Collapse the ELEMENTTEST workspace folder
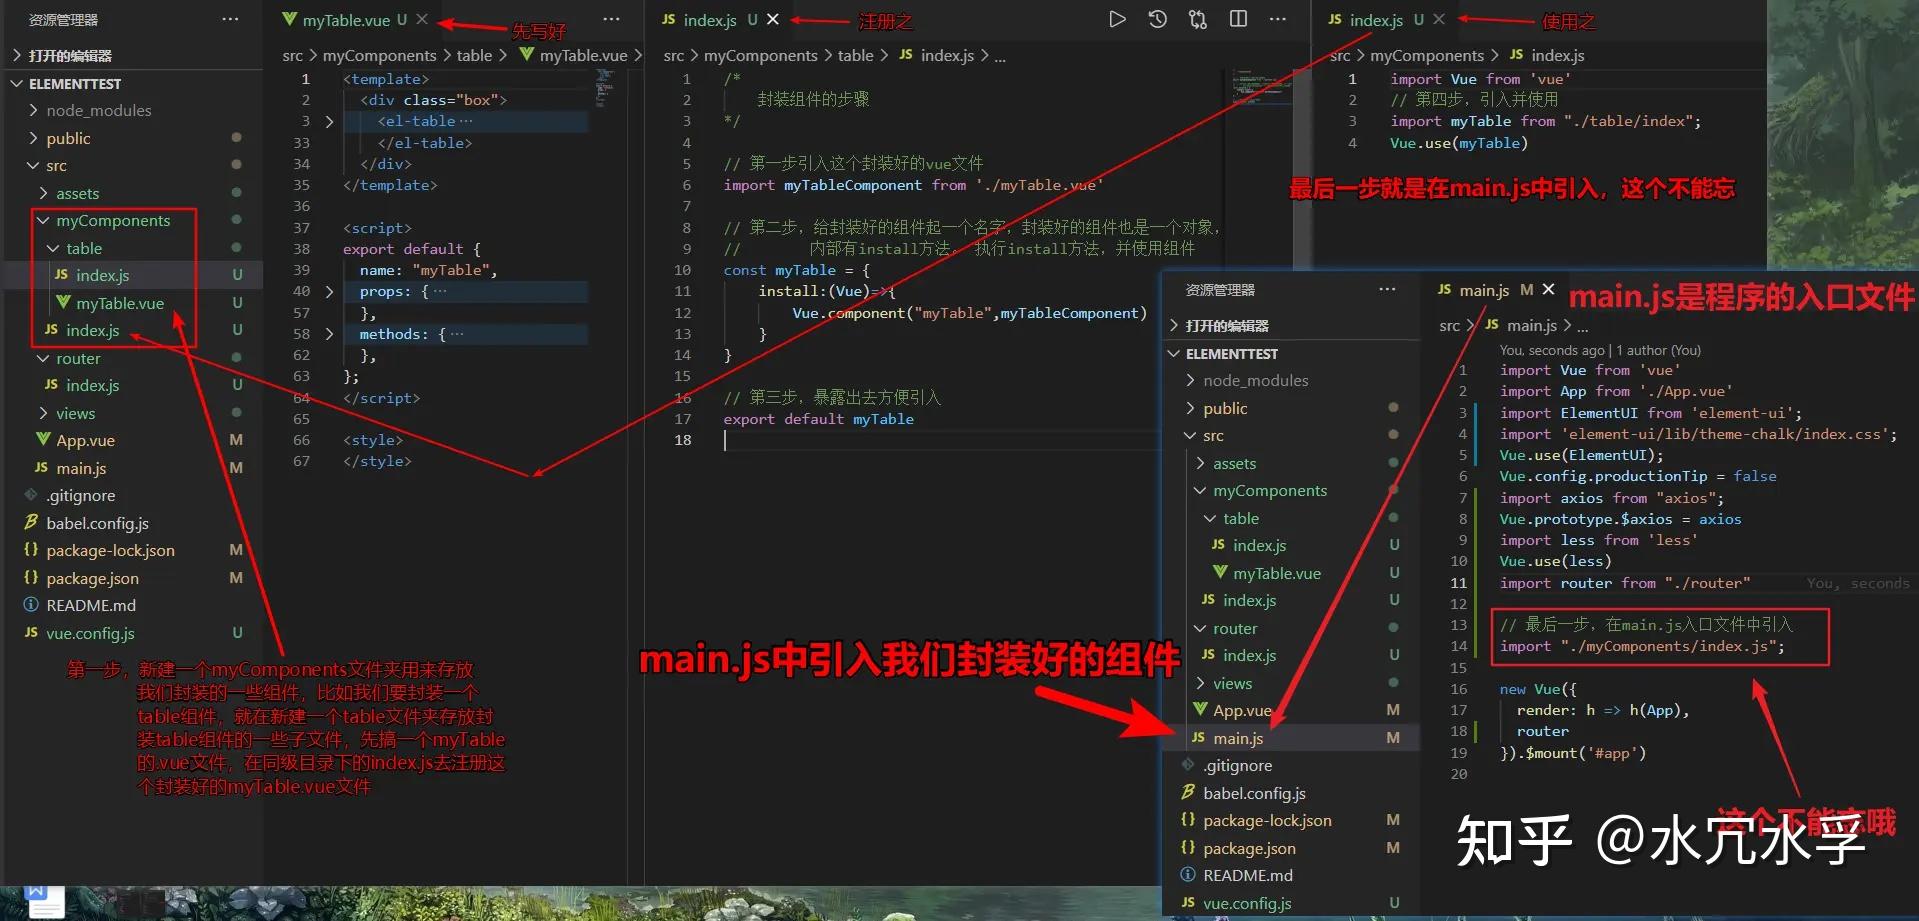The width and height of the screenshot is (1919, 921). pos(16,83)
